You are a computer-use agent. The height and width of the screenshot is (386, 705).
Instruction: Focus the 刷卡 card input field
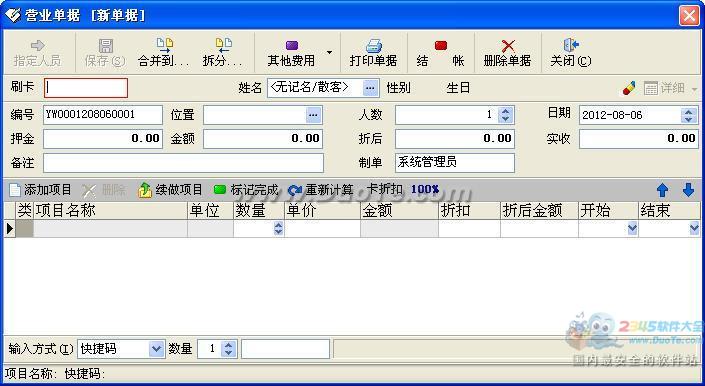pos(86,88)
